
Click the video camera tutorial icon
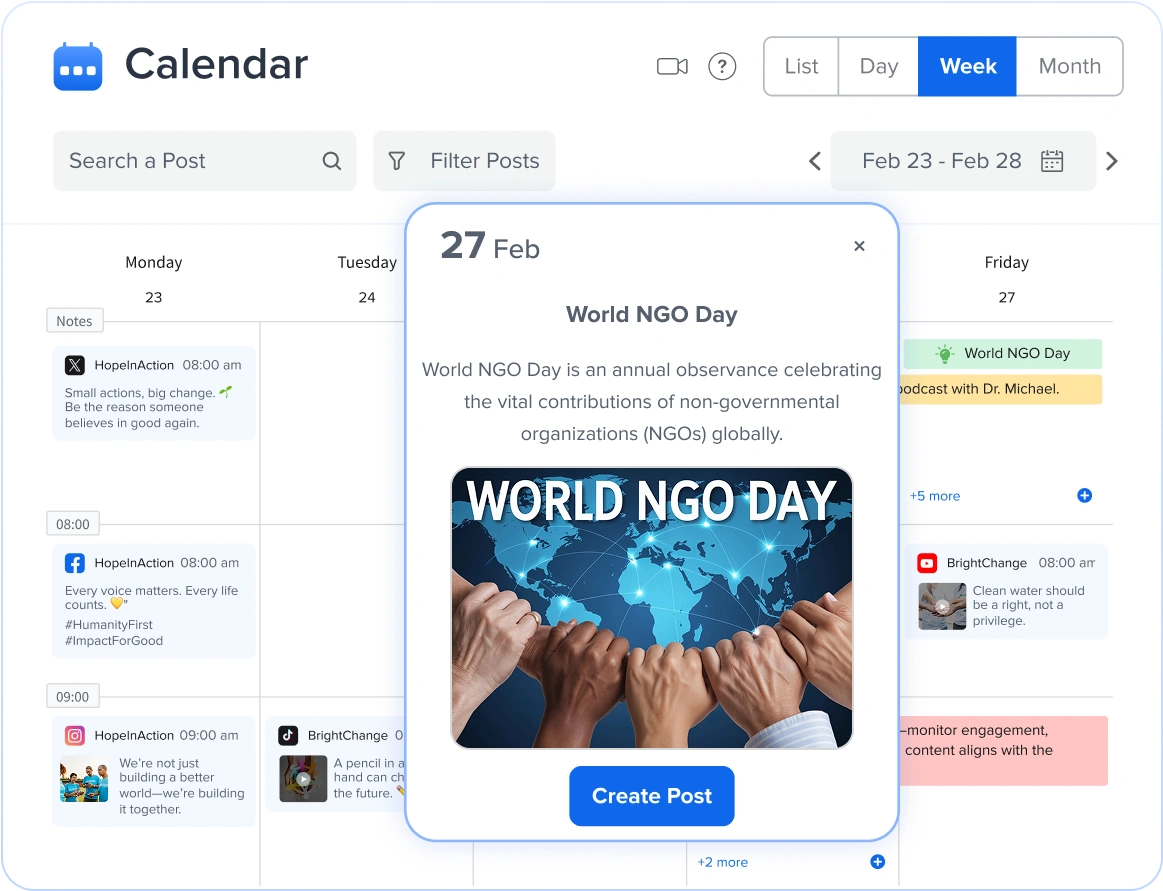tap(671, 66)
